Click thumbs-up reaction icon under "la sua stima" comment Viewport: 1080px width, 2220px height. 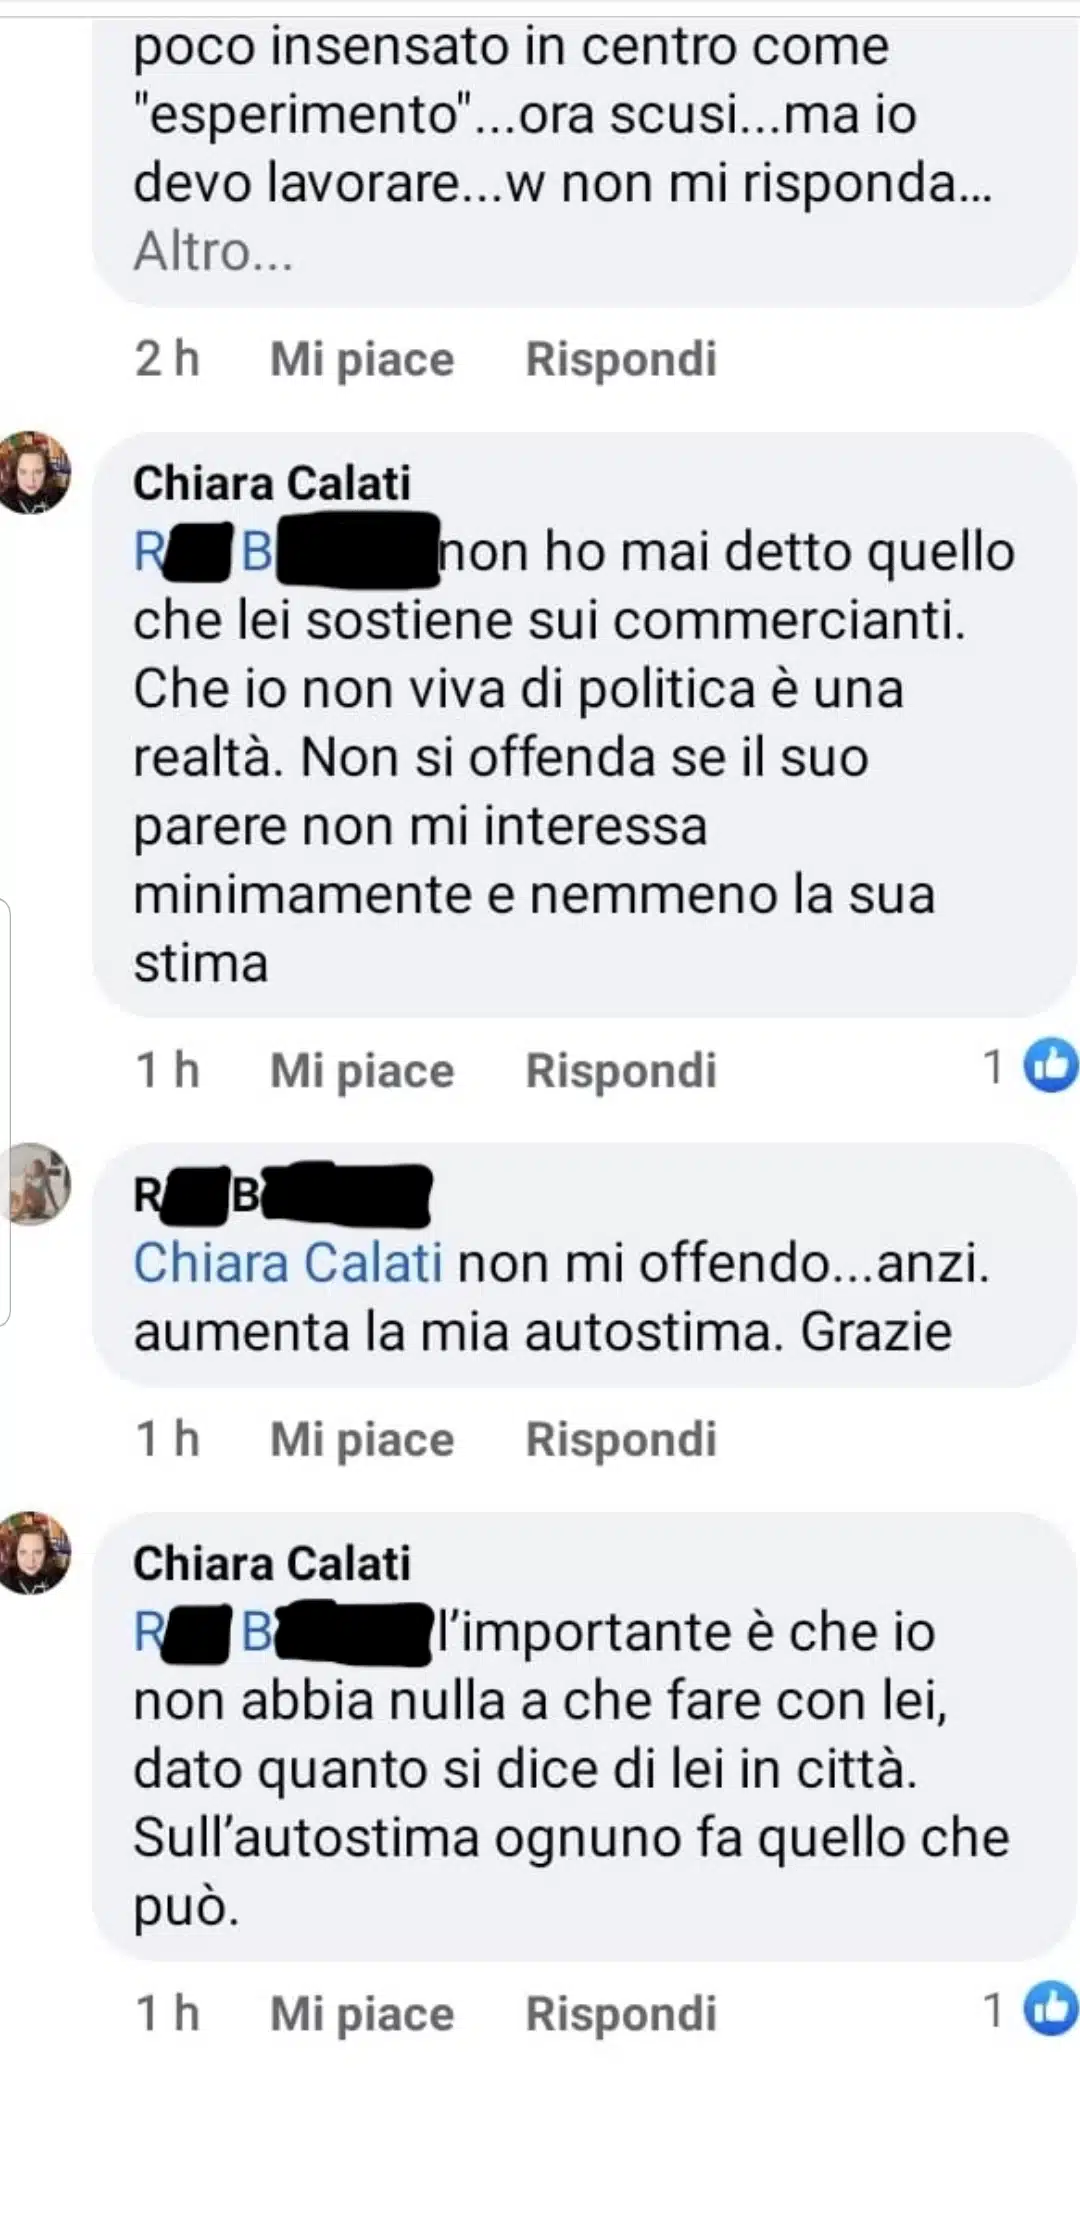1050,1066
